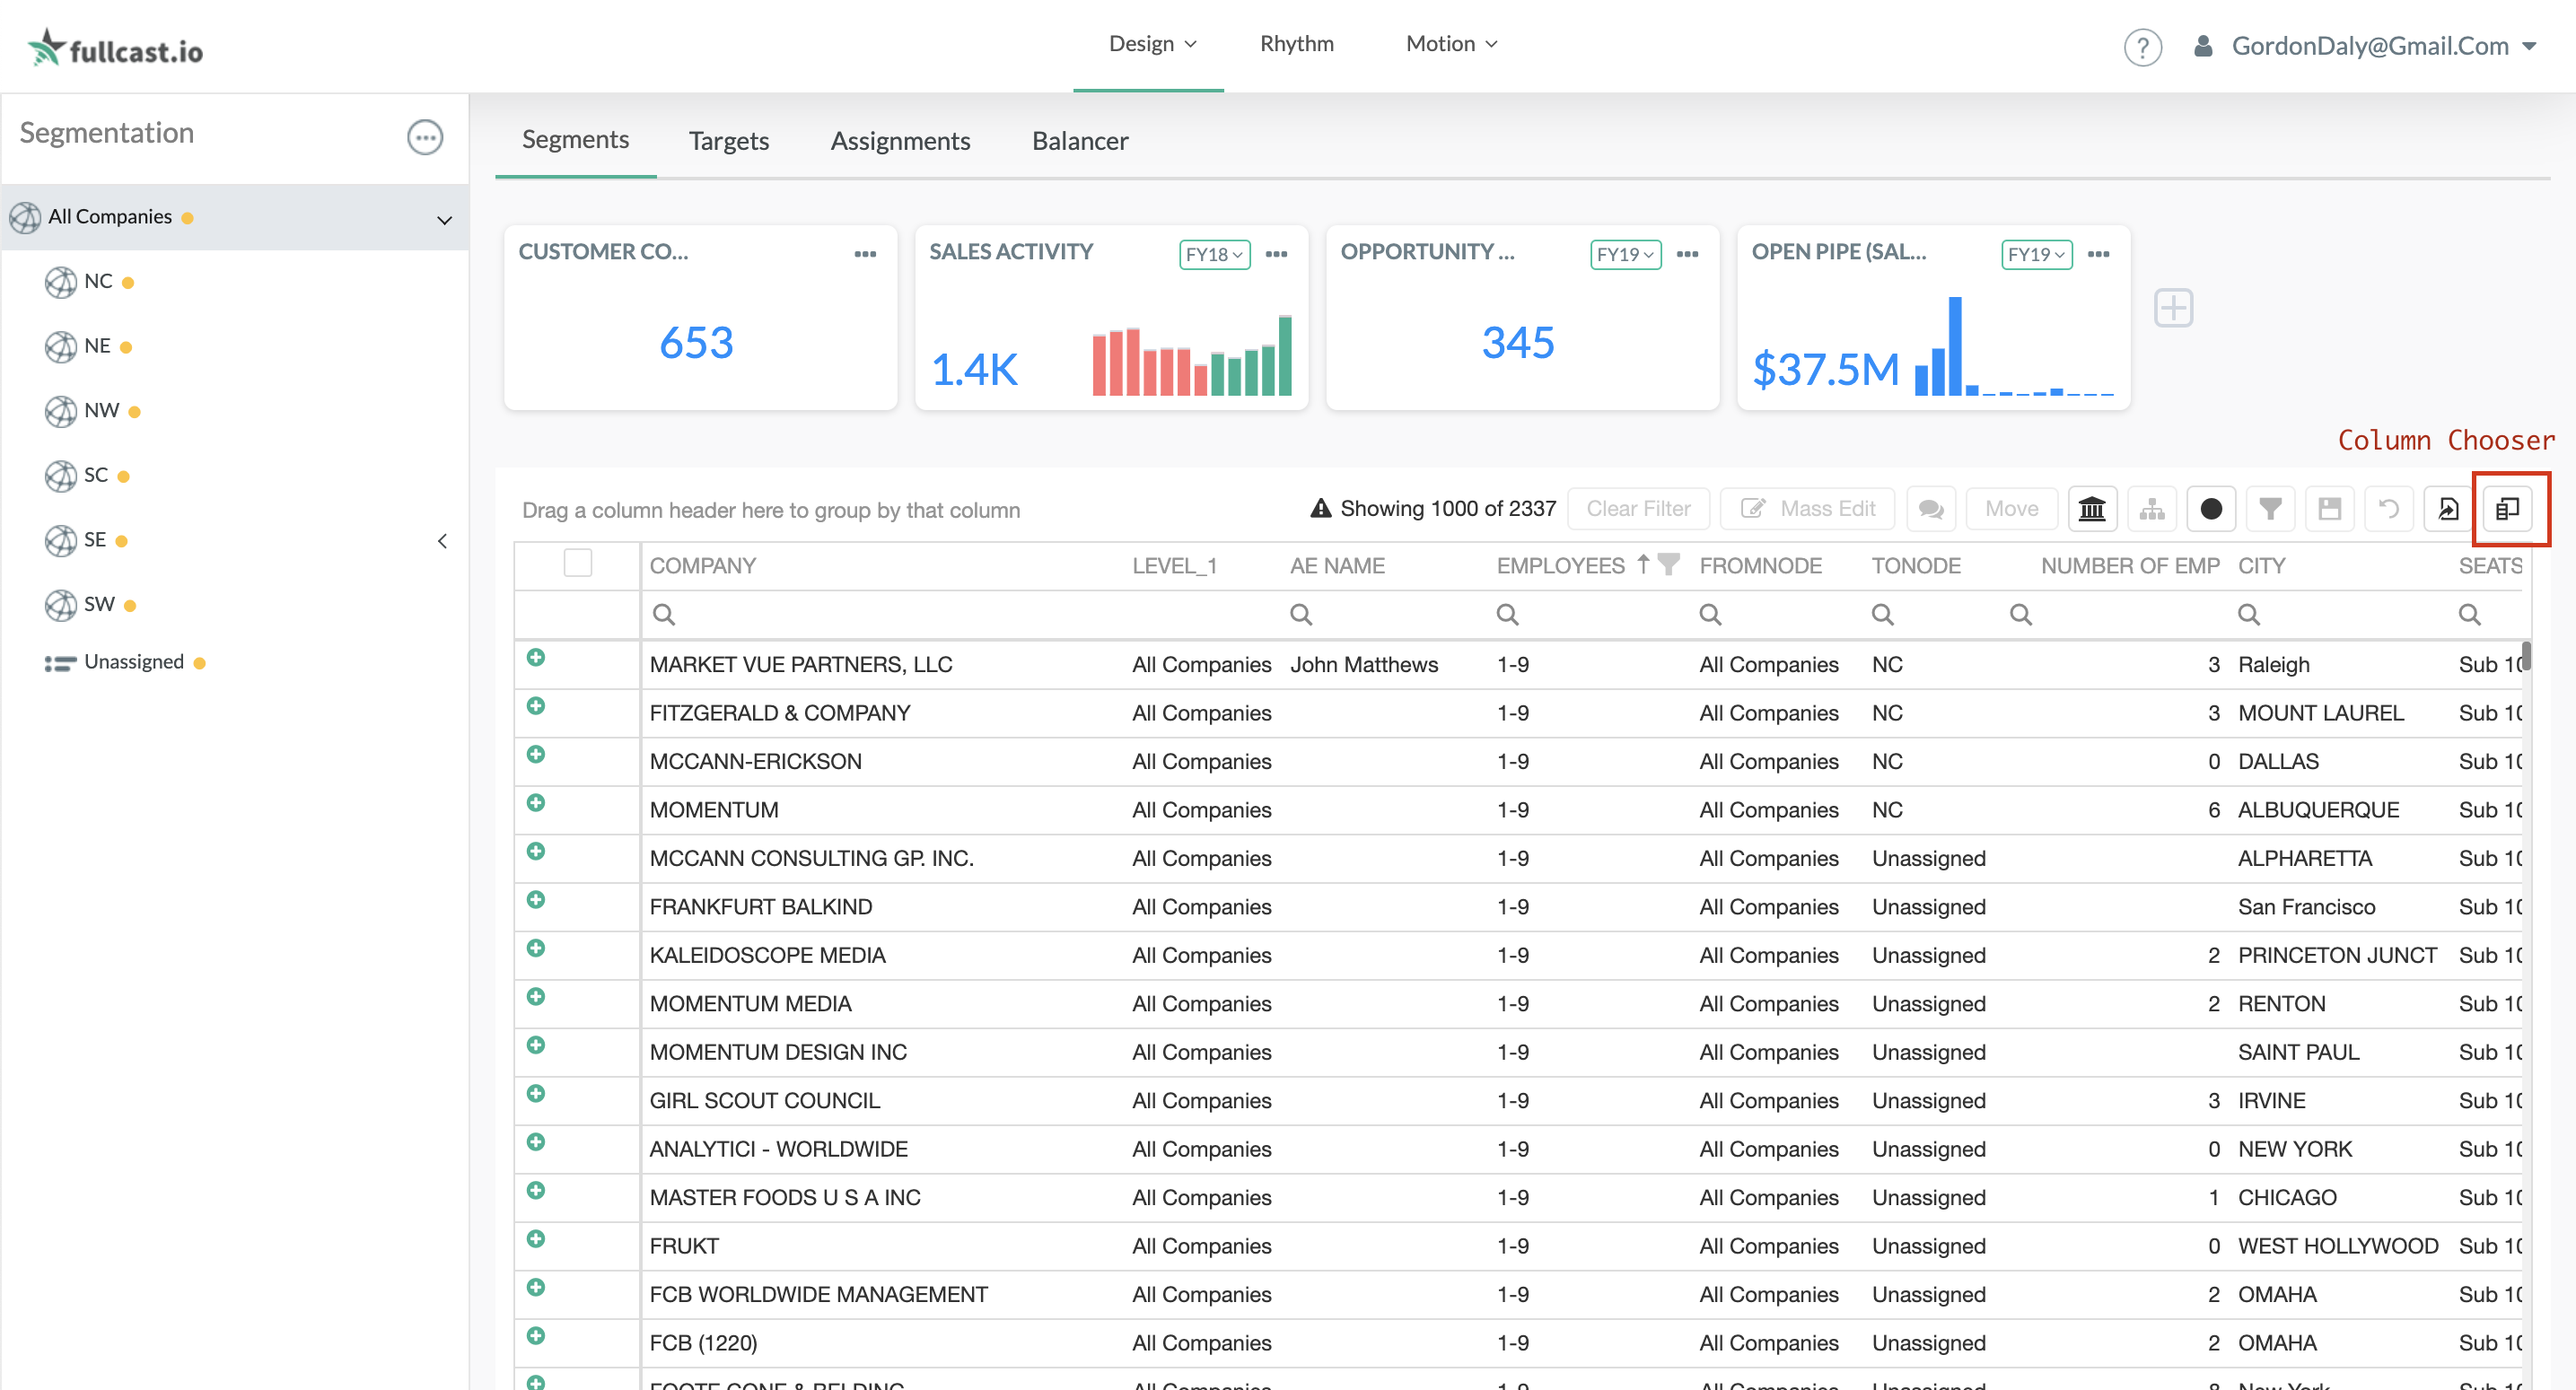
Task: Open the Motion menu dropdown
Action: [x=1451, y=44]
